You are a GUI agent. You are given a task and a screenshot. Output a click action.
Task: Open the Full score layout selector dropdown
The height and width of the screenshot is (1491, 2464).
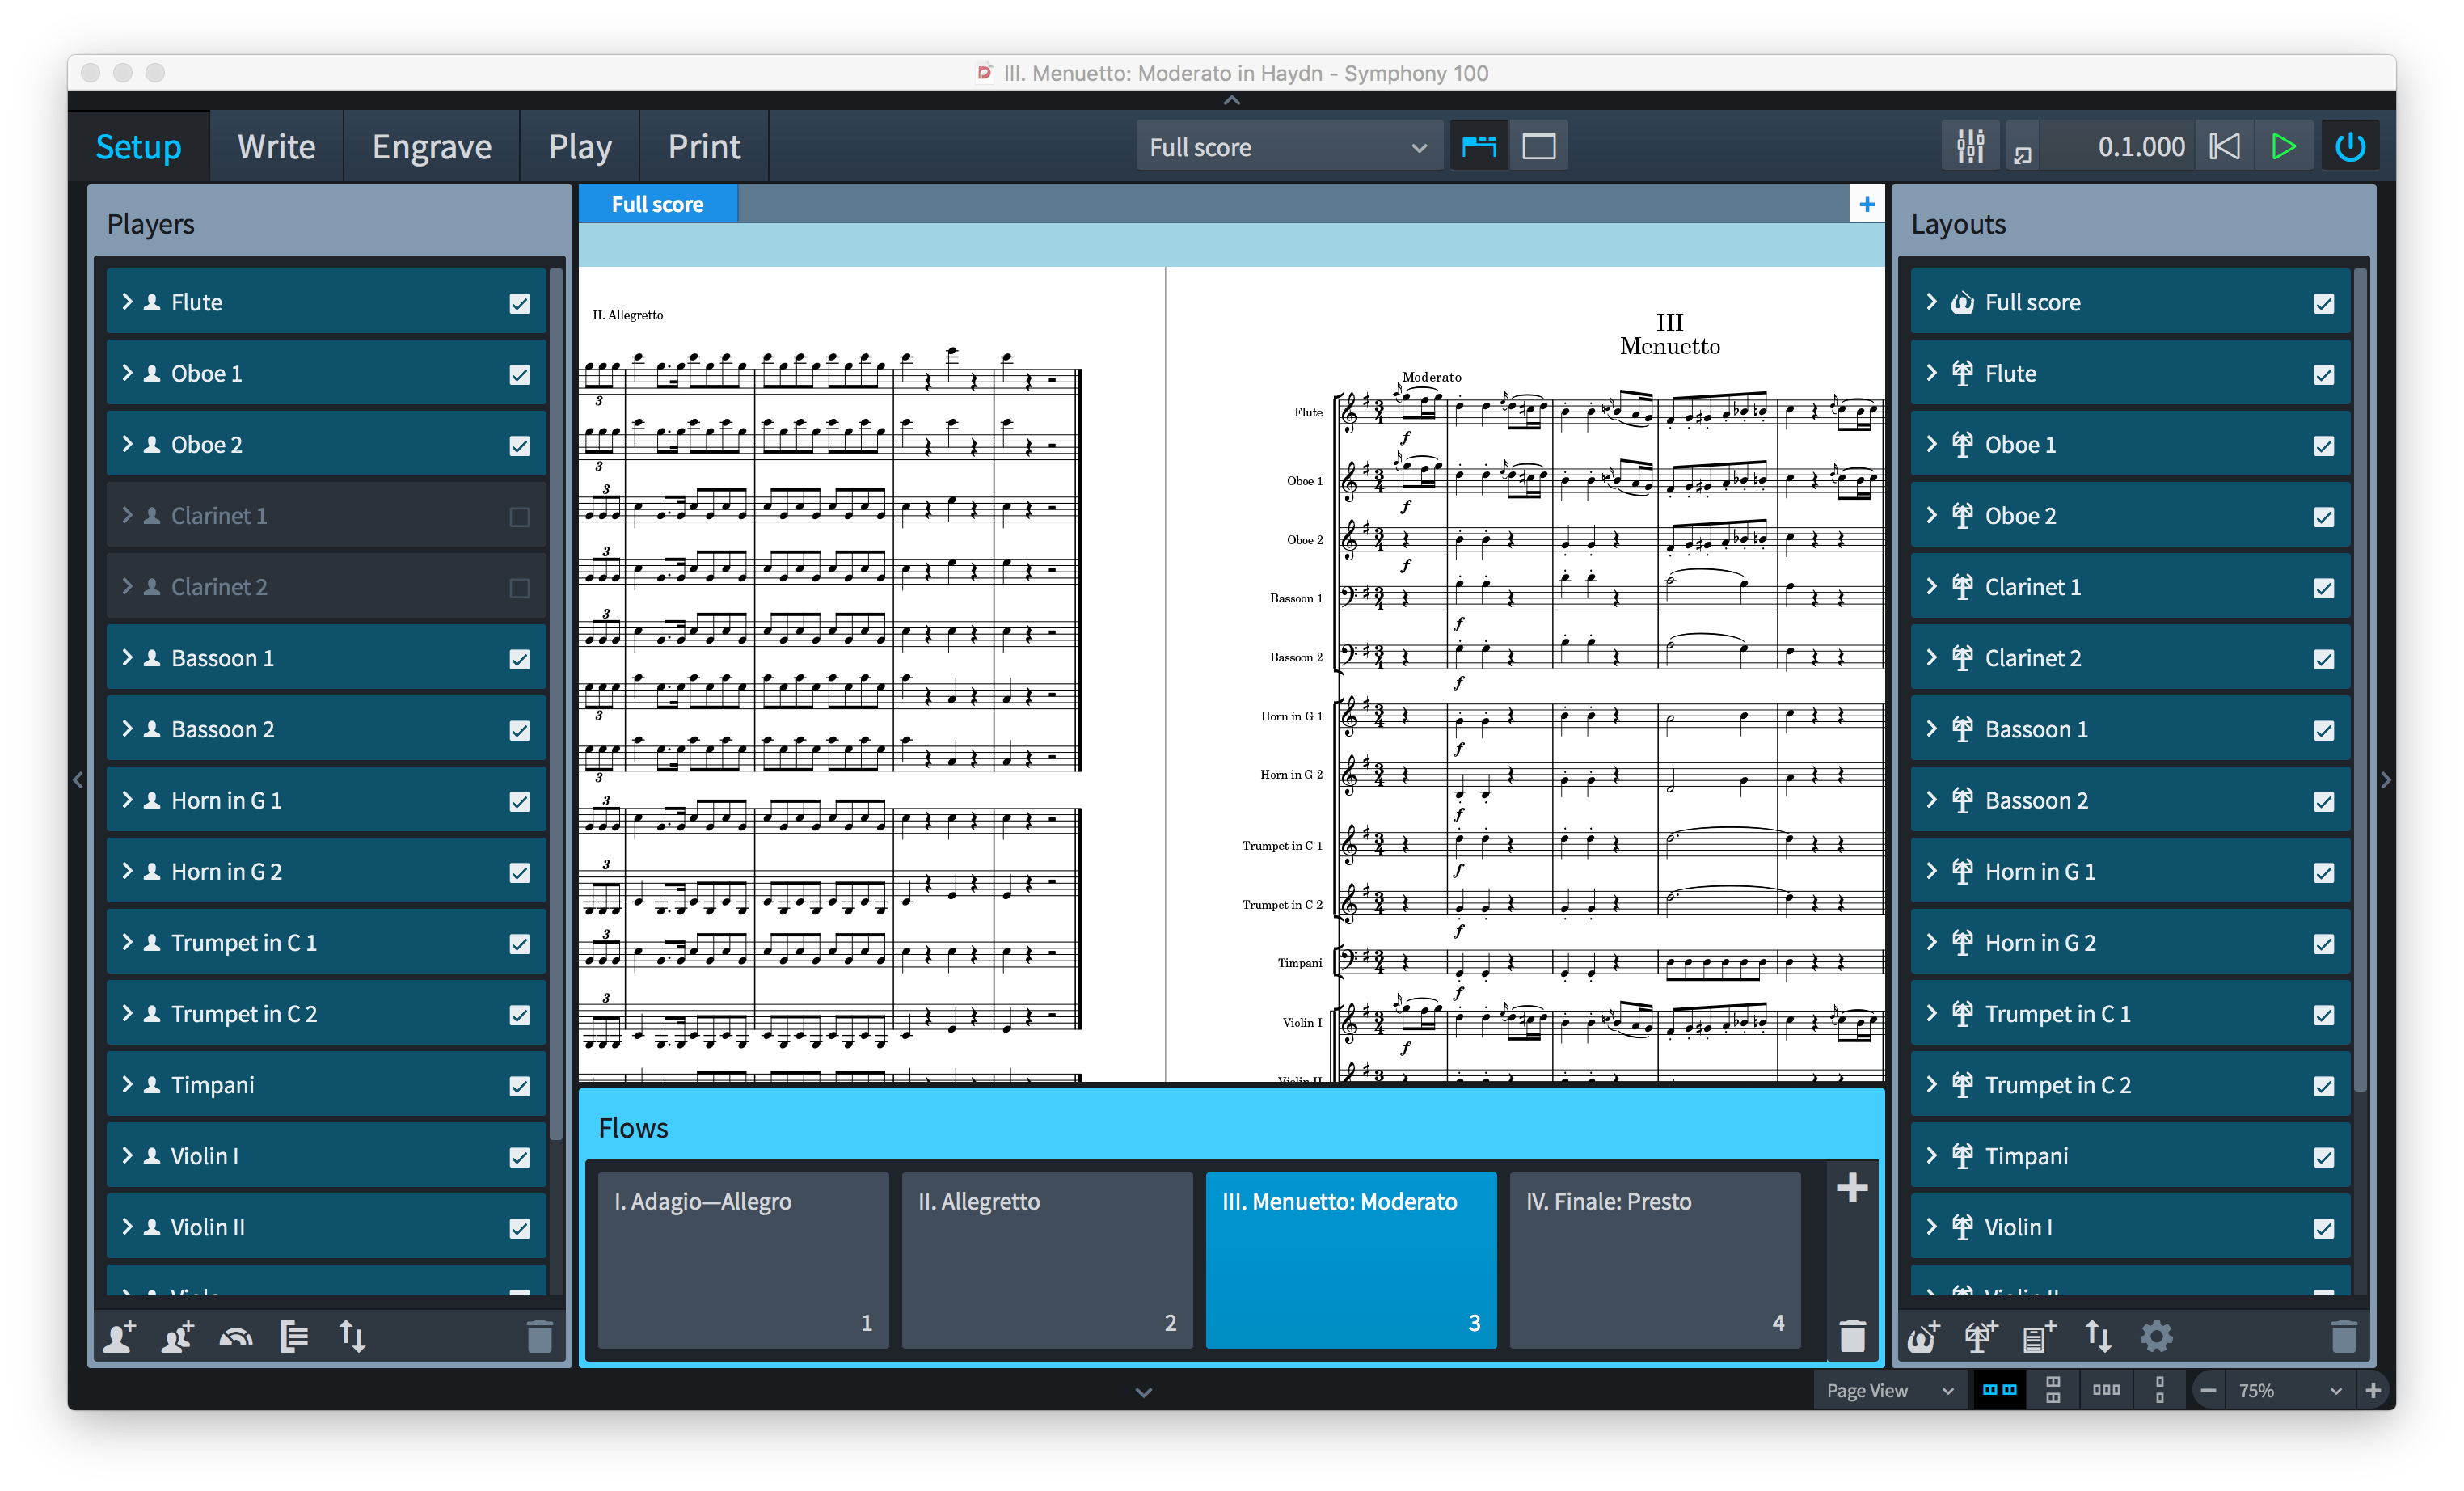tap(1288, 146)
